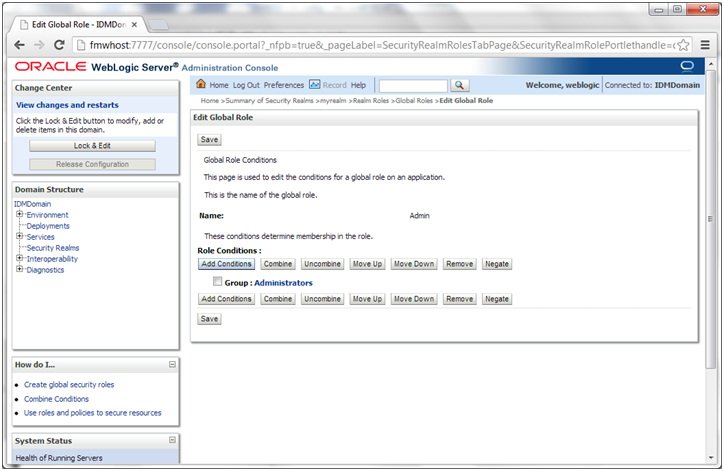The image size is (724, 471).
Task: Go to Realm Roles breadcrumb
Action: [x=371, y=101]
